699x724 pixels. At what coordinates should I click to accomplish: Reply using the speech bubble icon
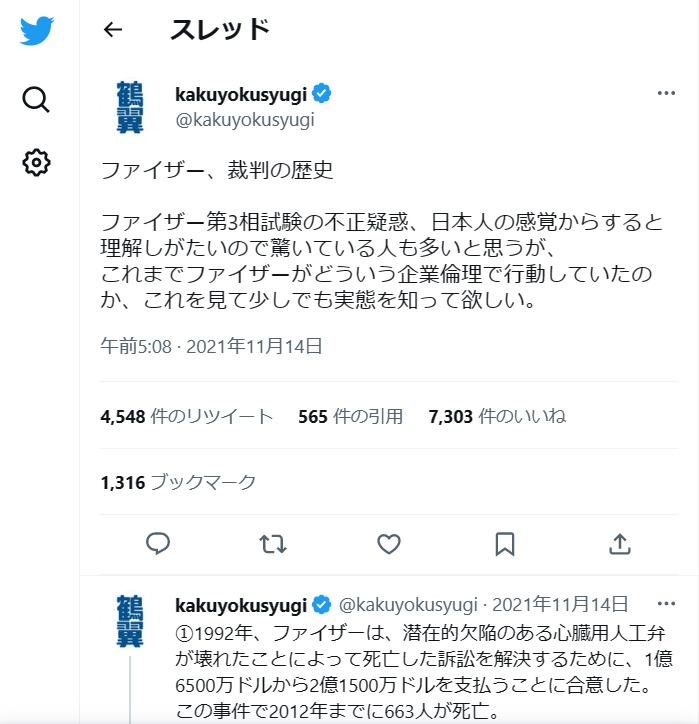point(158,544)
